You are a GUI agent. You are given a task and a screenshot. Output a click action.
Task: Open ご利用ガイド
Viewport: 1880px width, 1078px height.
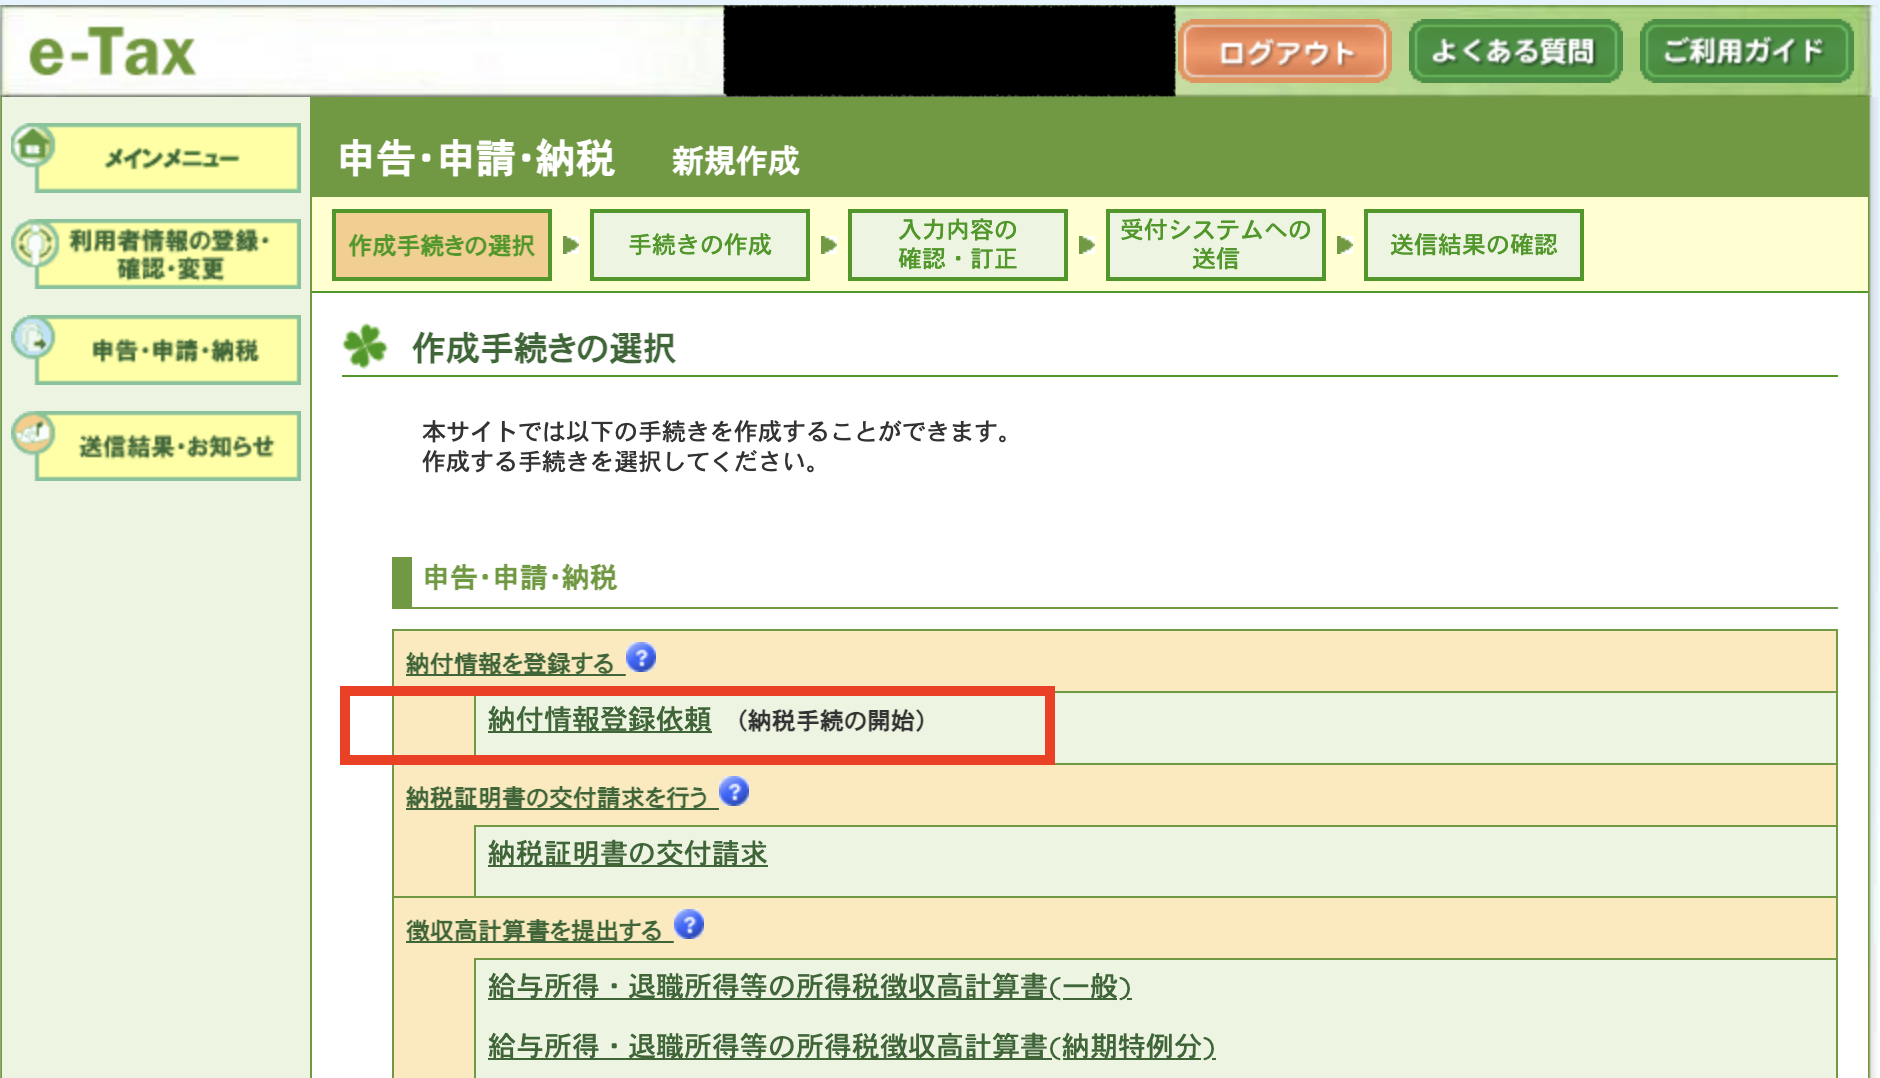click(1745, 52)
